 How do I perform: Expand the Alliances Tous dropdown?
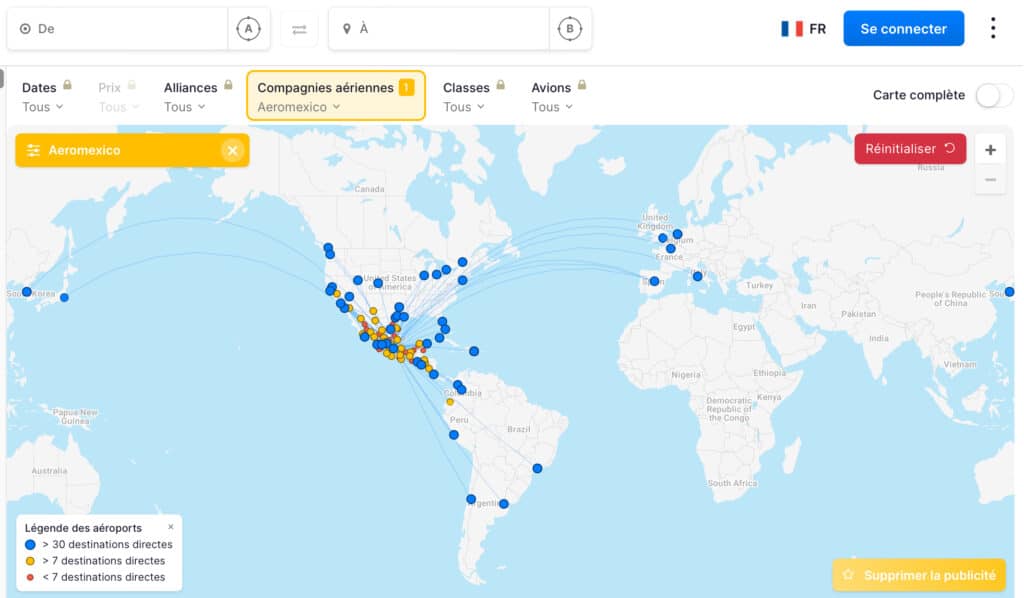(184, 106)
